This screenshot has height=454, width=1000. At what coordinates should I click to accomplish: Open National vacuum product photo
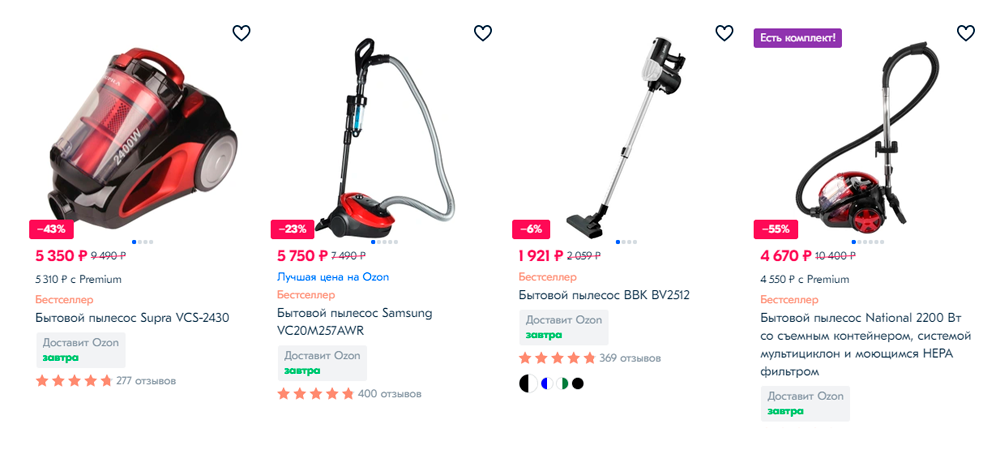click(861, 134)
